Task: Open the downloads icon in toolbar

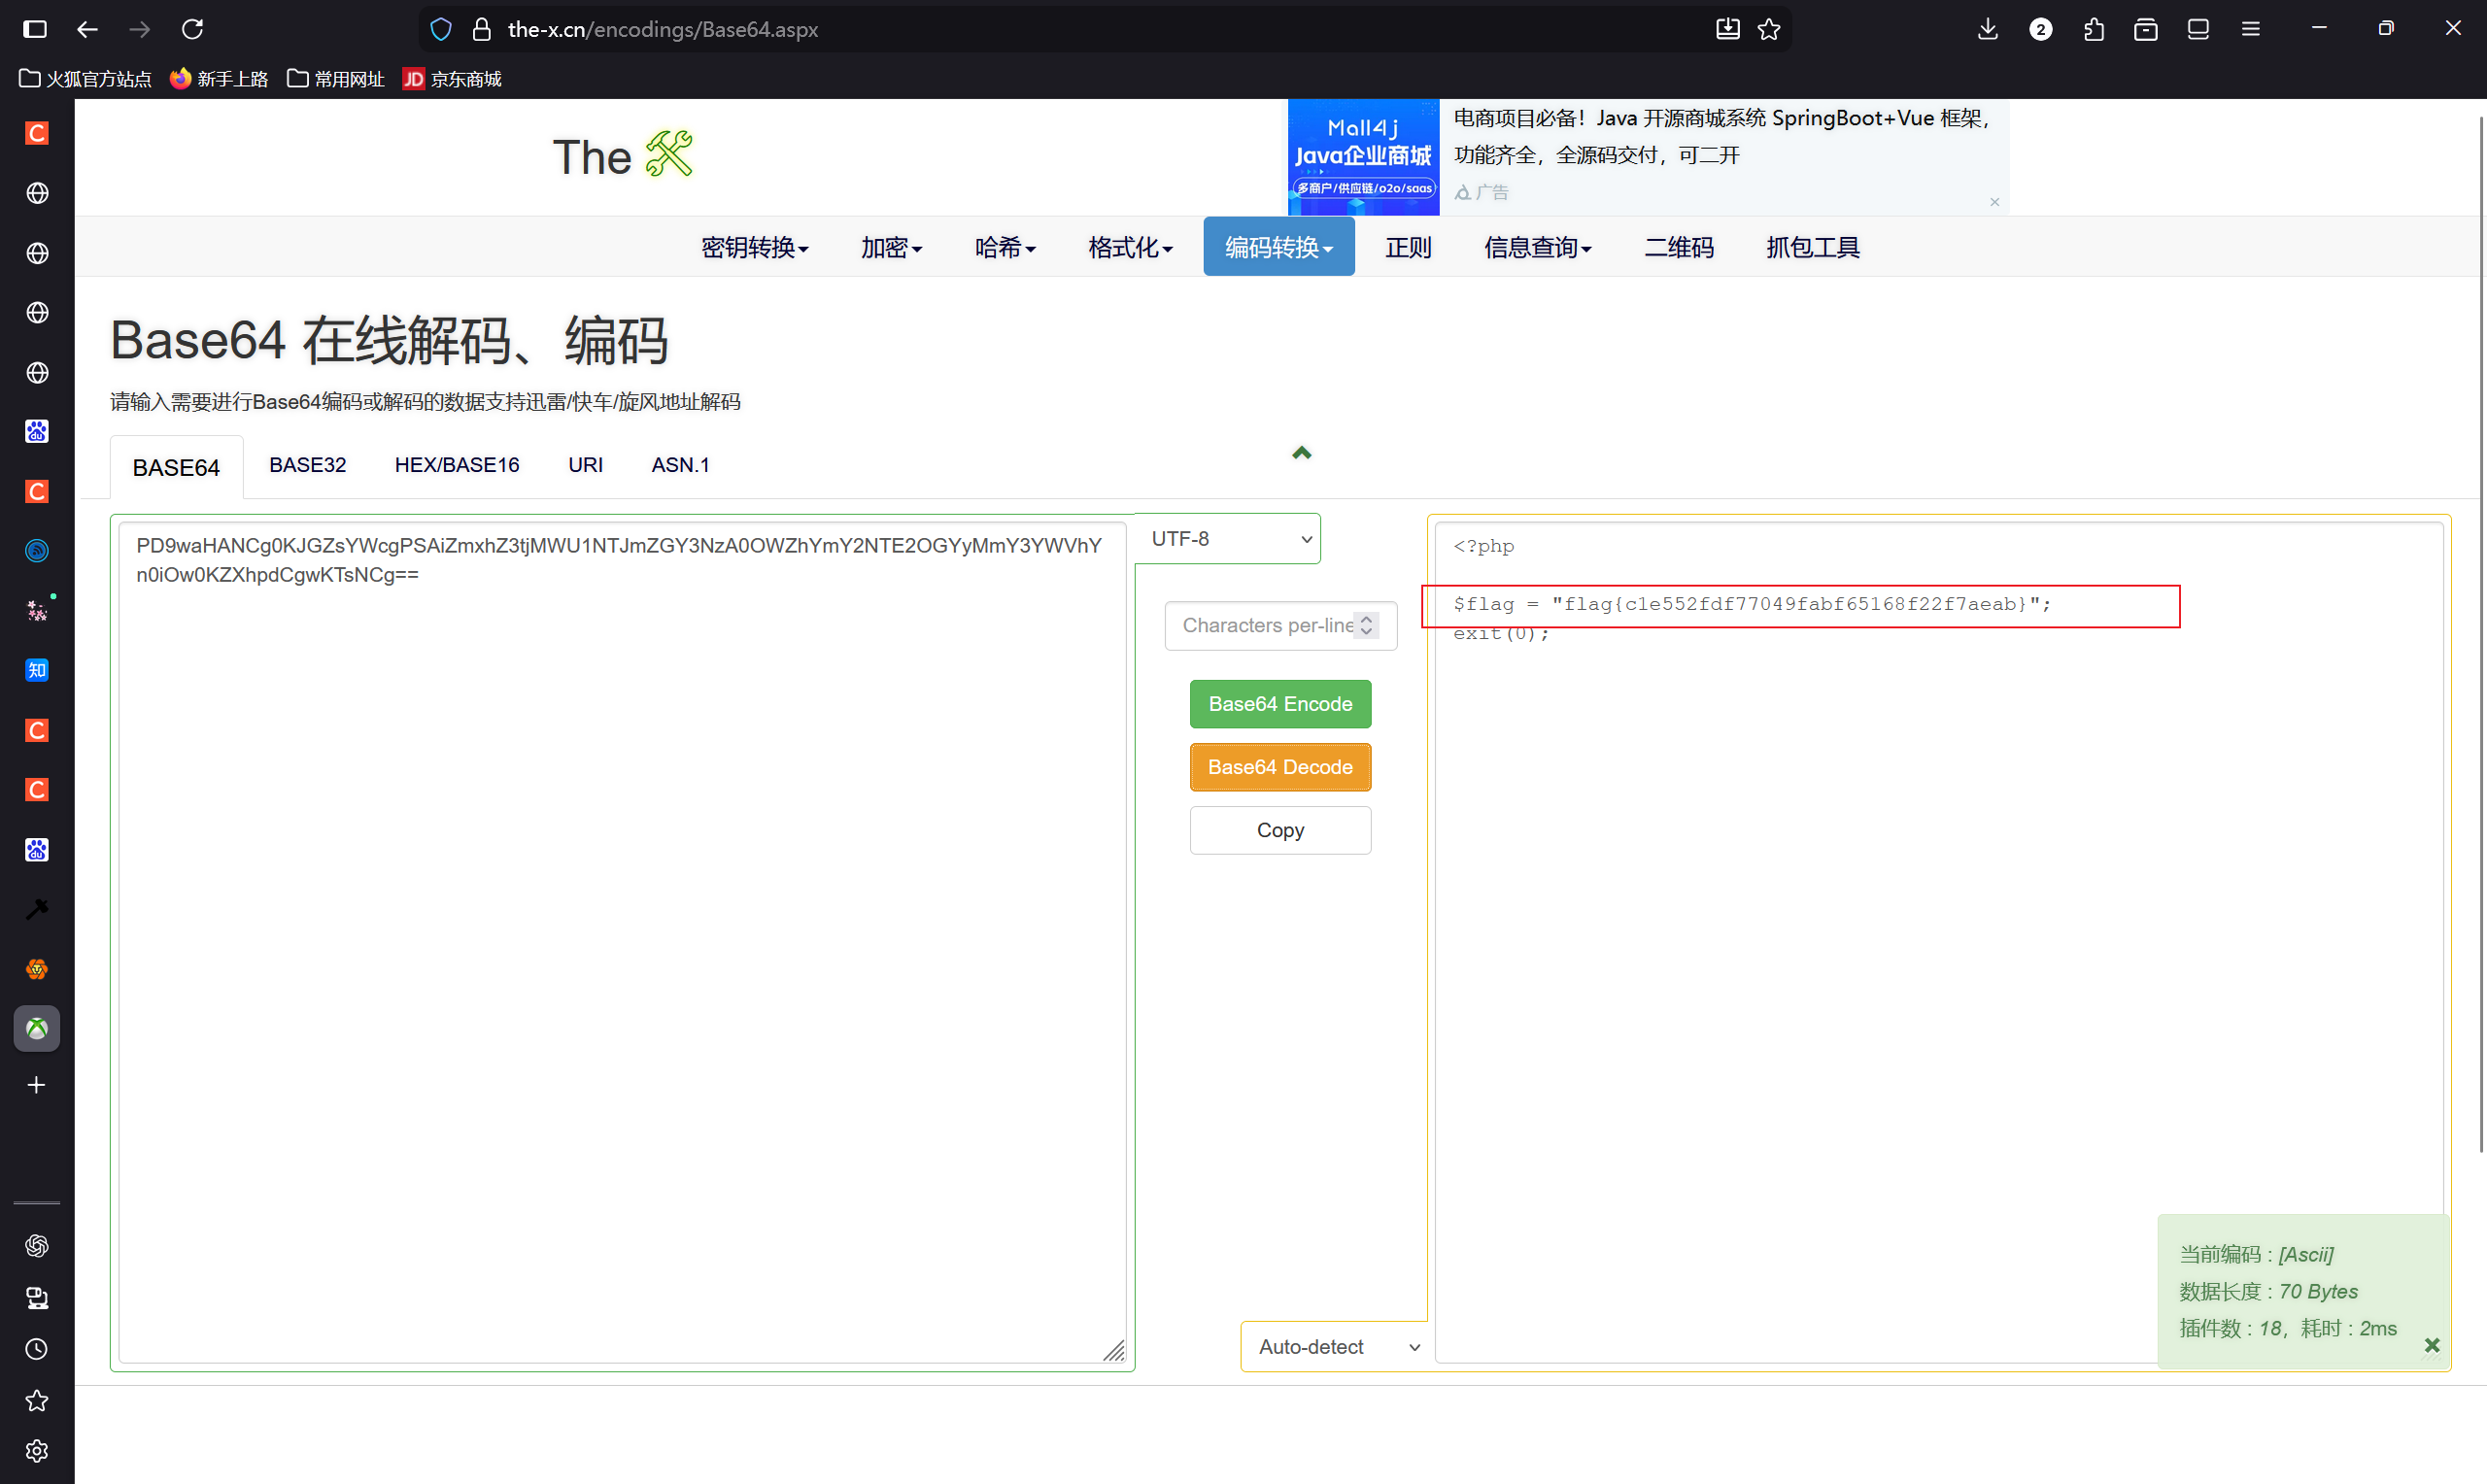Action: (1987, 29)
